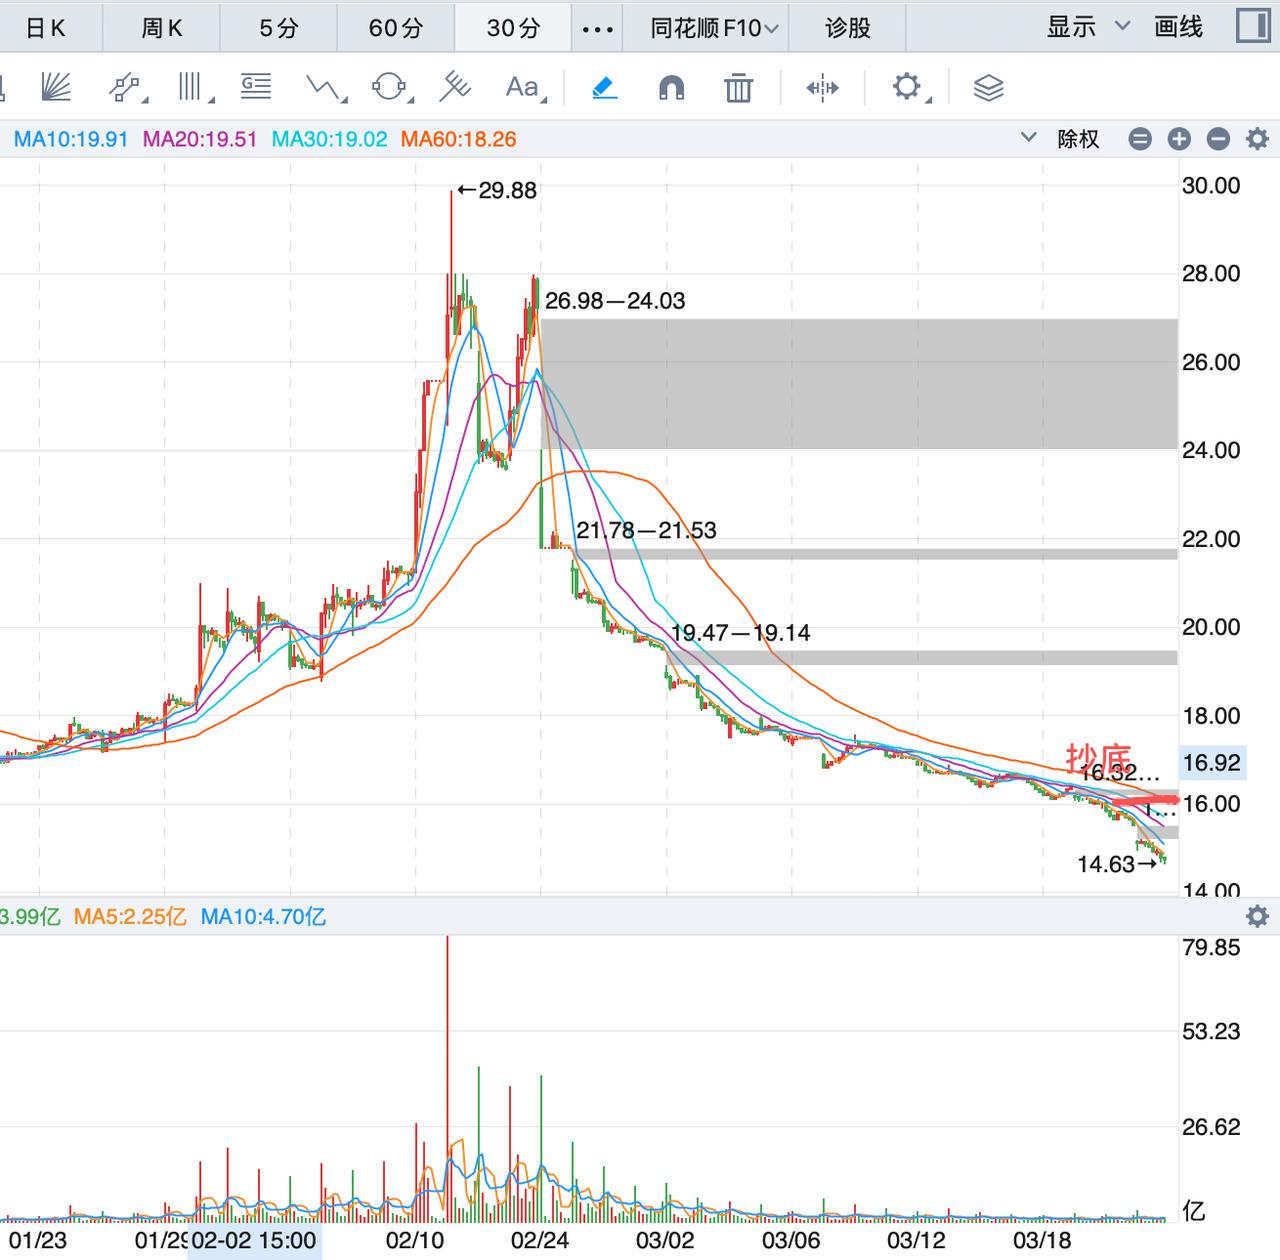
Task: Click the 79.85 volume axis label
Action: pyautogui.click(x=1210, y=947)
